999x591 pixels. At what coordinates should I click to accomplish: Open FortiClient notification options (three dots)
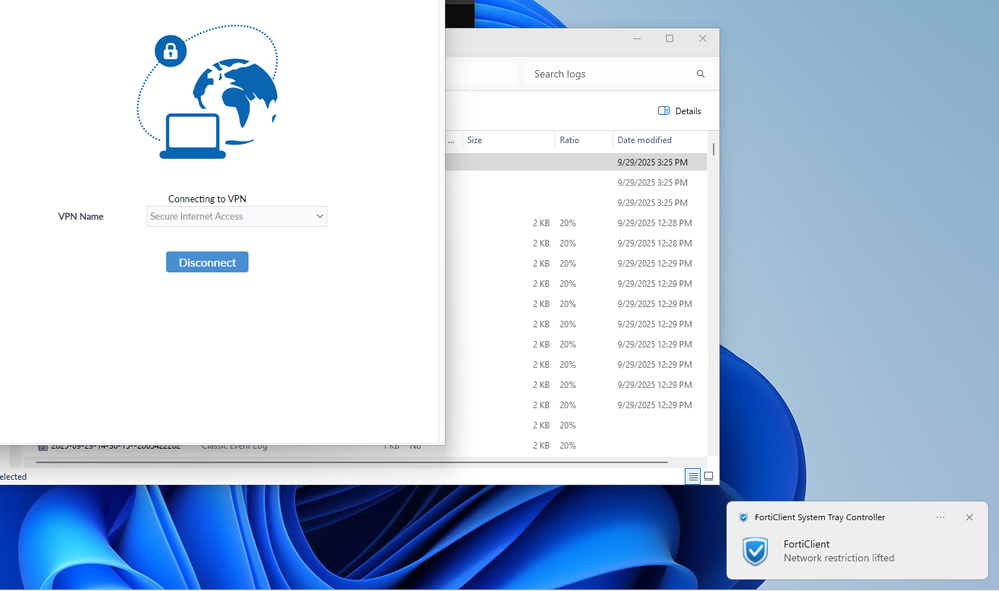click(940, 517)
